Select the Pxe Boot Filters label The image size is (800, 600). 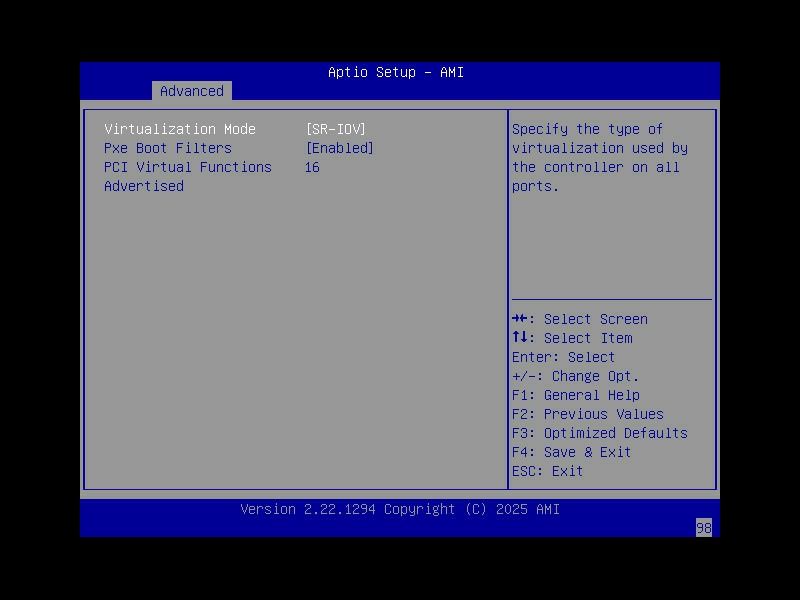pos(168,148)
